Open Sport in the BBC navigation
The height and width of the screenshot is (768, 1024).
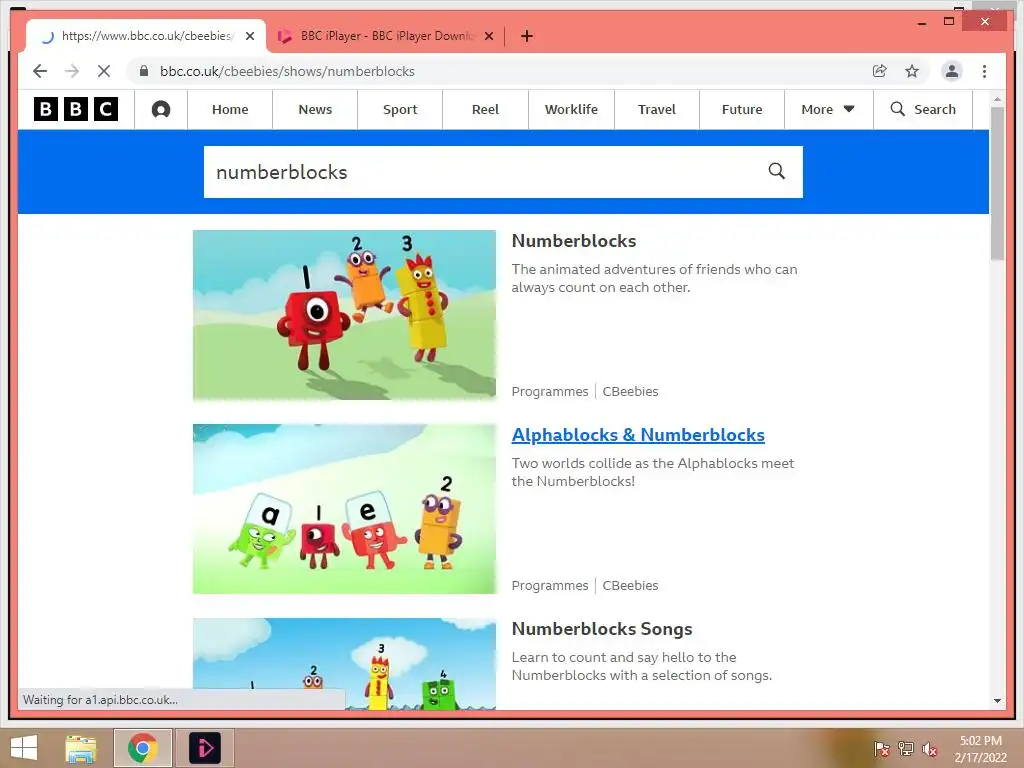(x=400, y=109)
